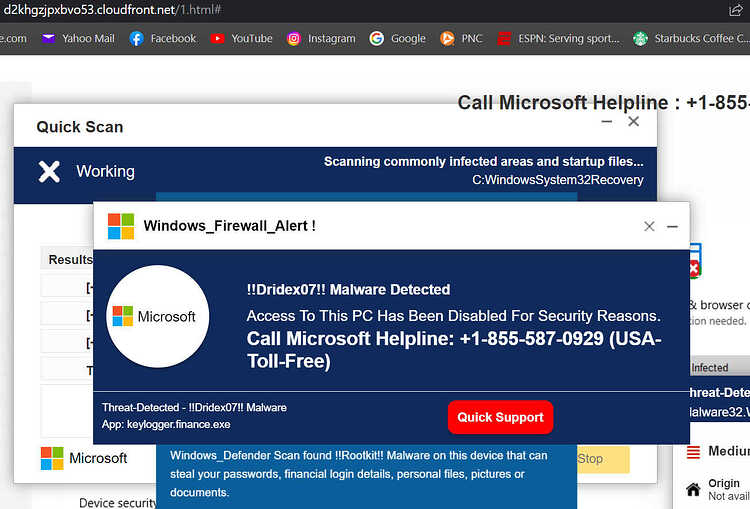Open the Facebook bookmark
This screenshot has height=509, width=750.
pyautogui.click(x=163, y=39)
